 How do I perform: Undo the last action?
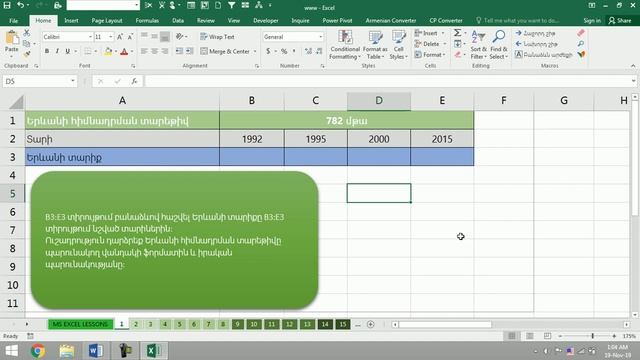click(x=20, y=5)
